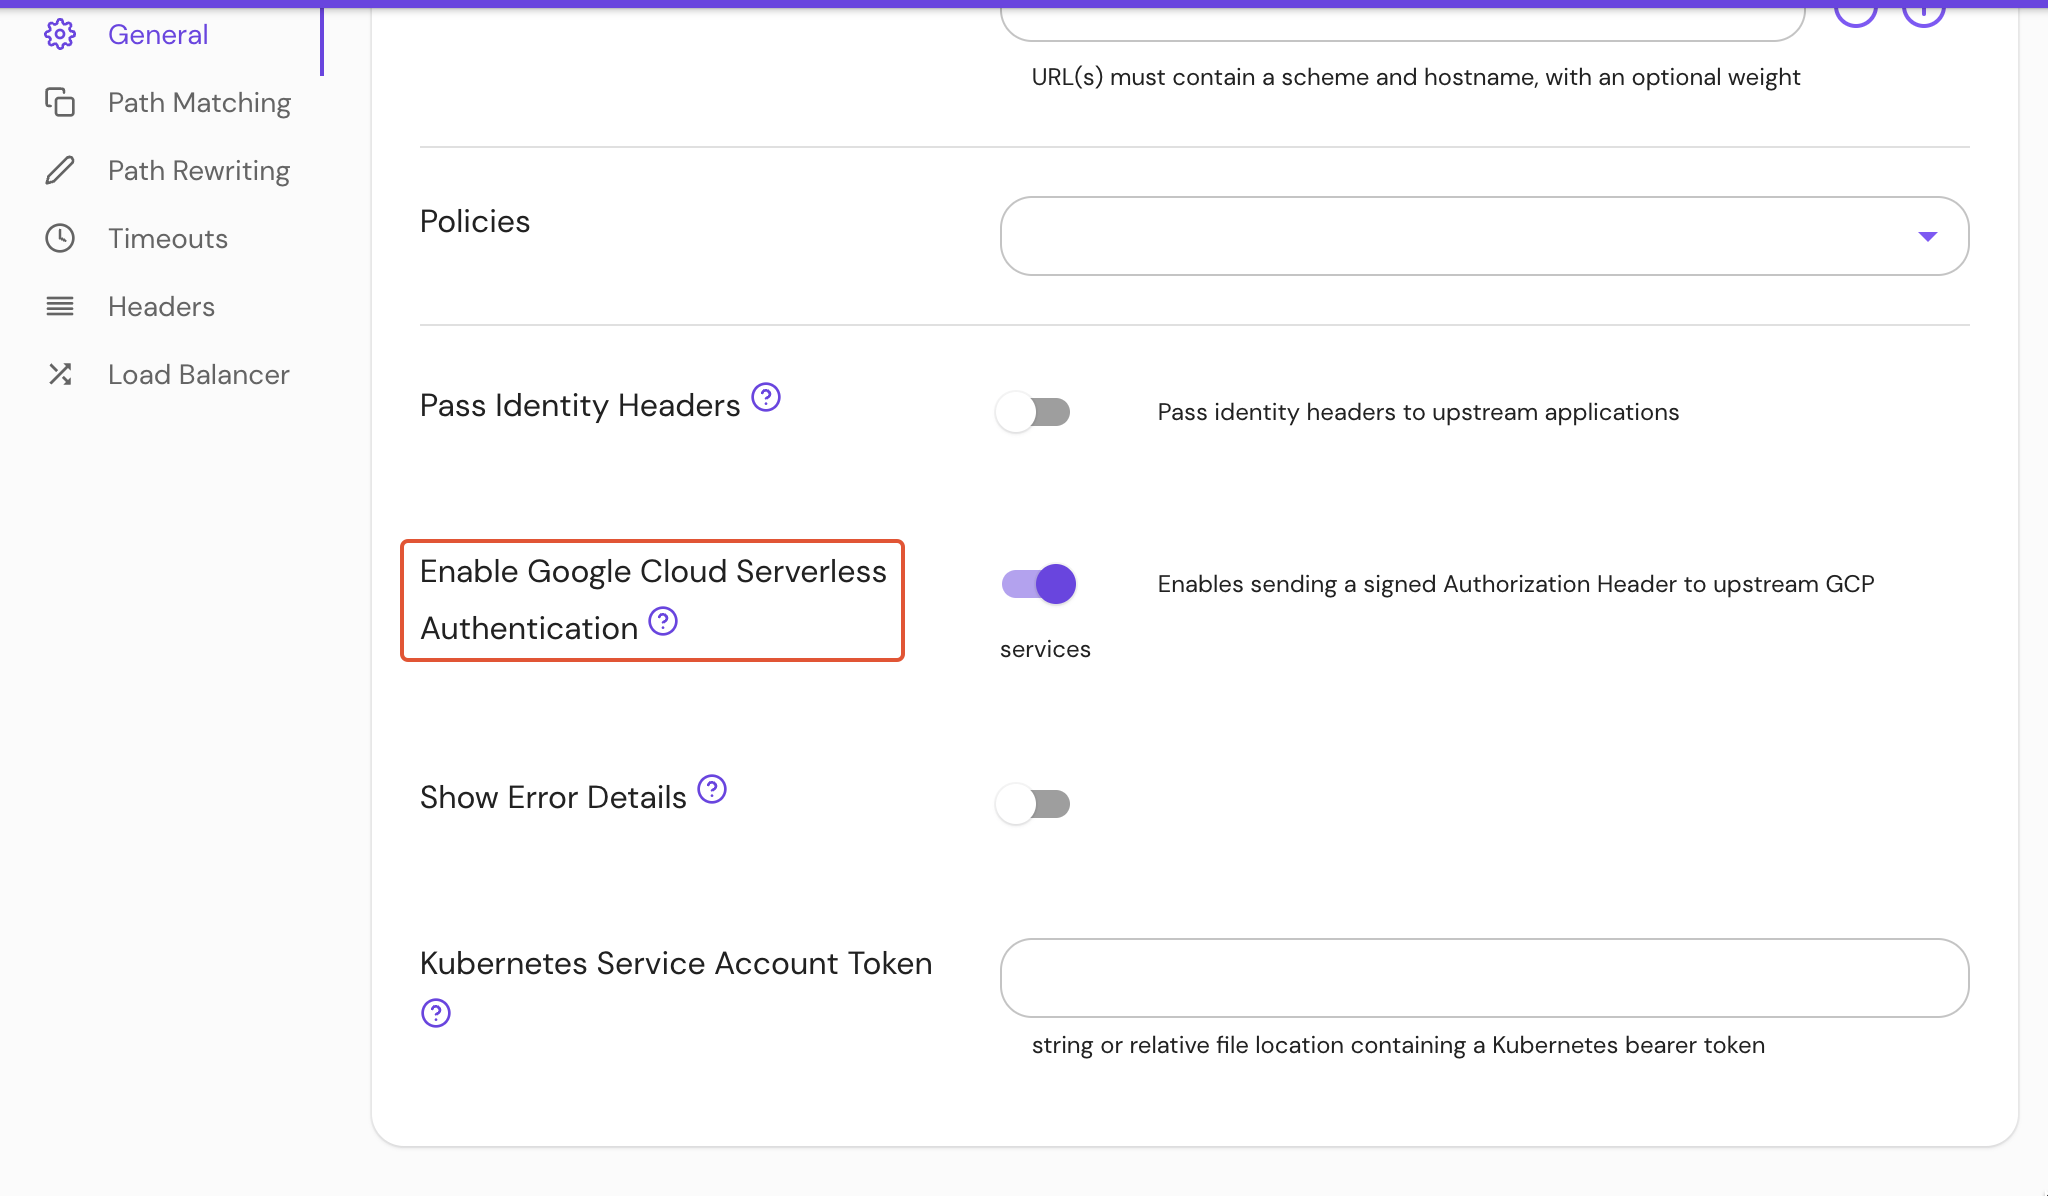
Task: Switch to the Load Balancer section
Action: pyautogui.click(x=197, y=374)
